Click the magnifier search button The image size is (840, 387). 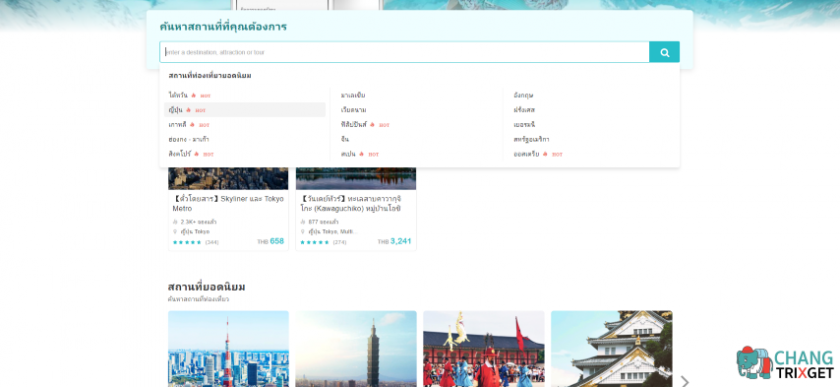pos(664,52)
